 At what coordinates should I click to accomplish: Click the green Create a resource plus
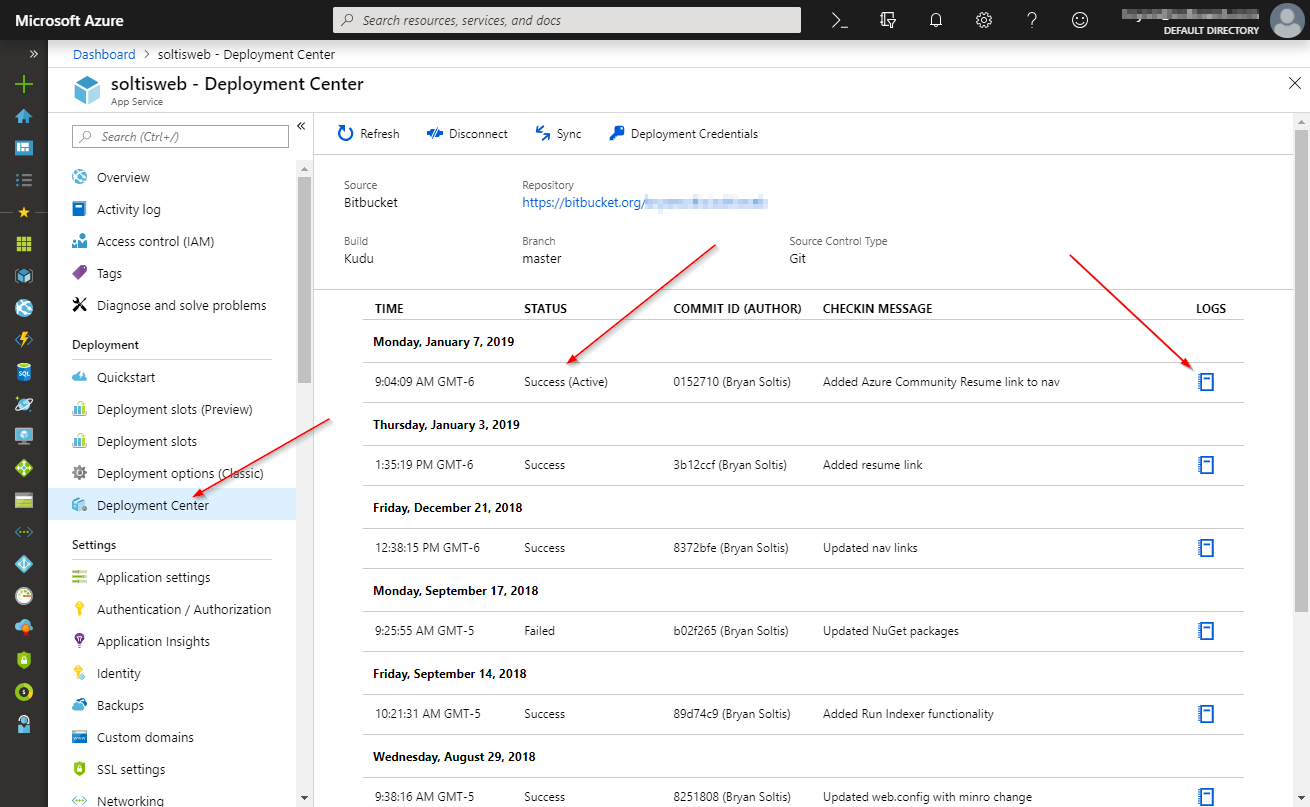point(24,85)
